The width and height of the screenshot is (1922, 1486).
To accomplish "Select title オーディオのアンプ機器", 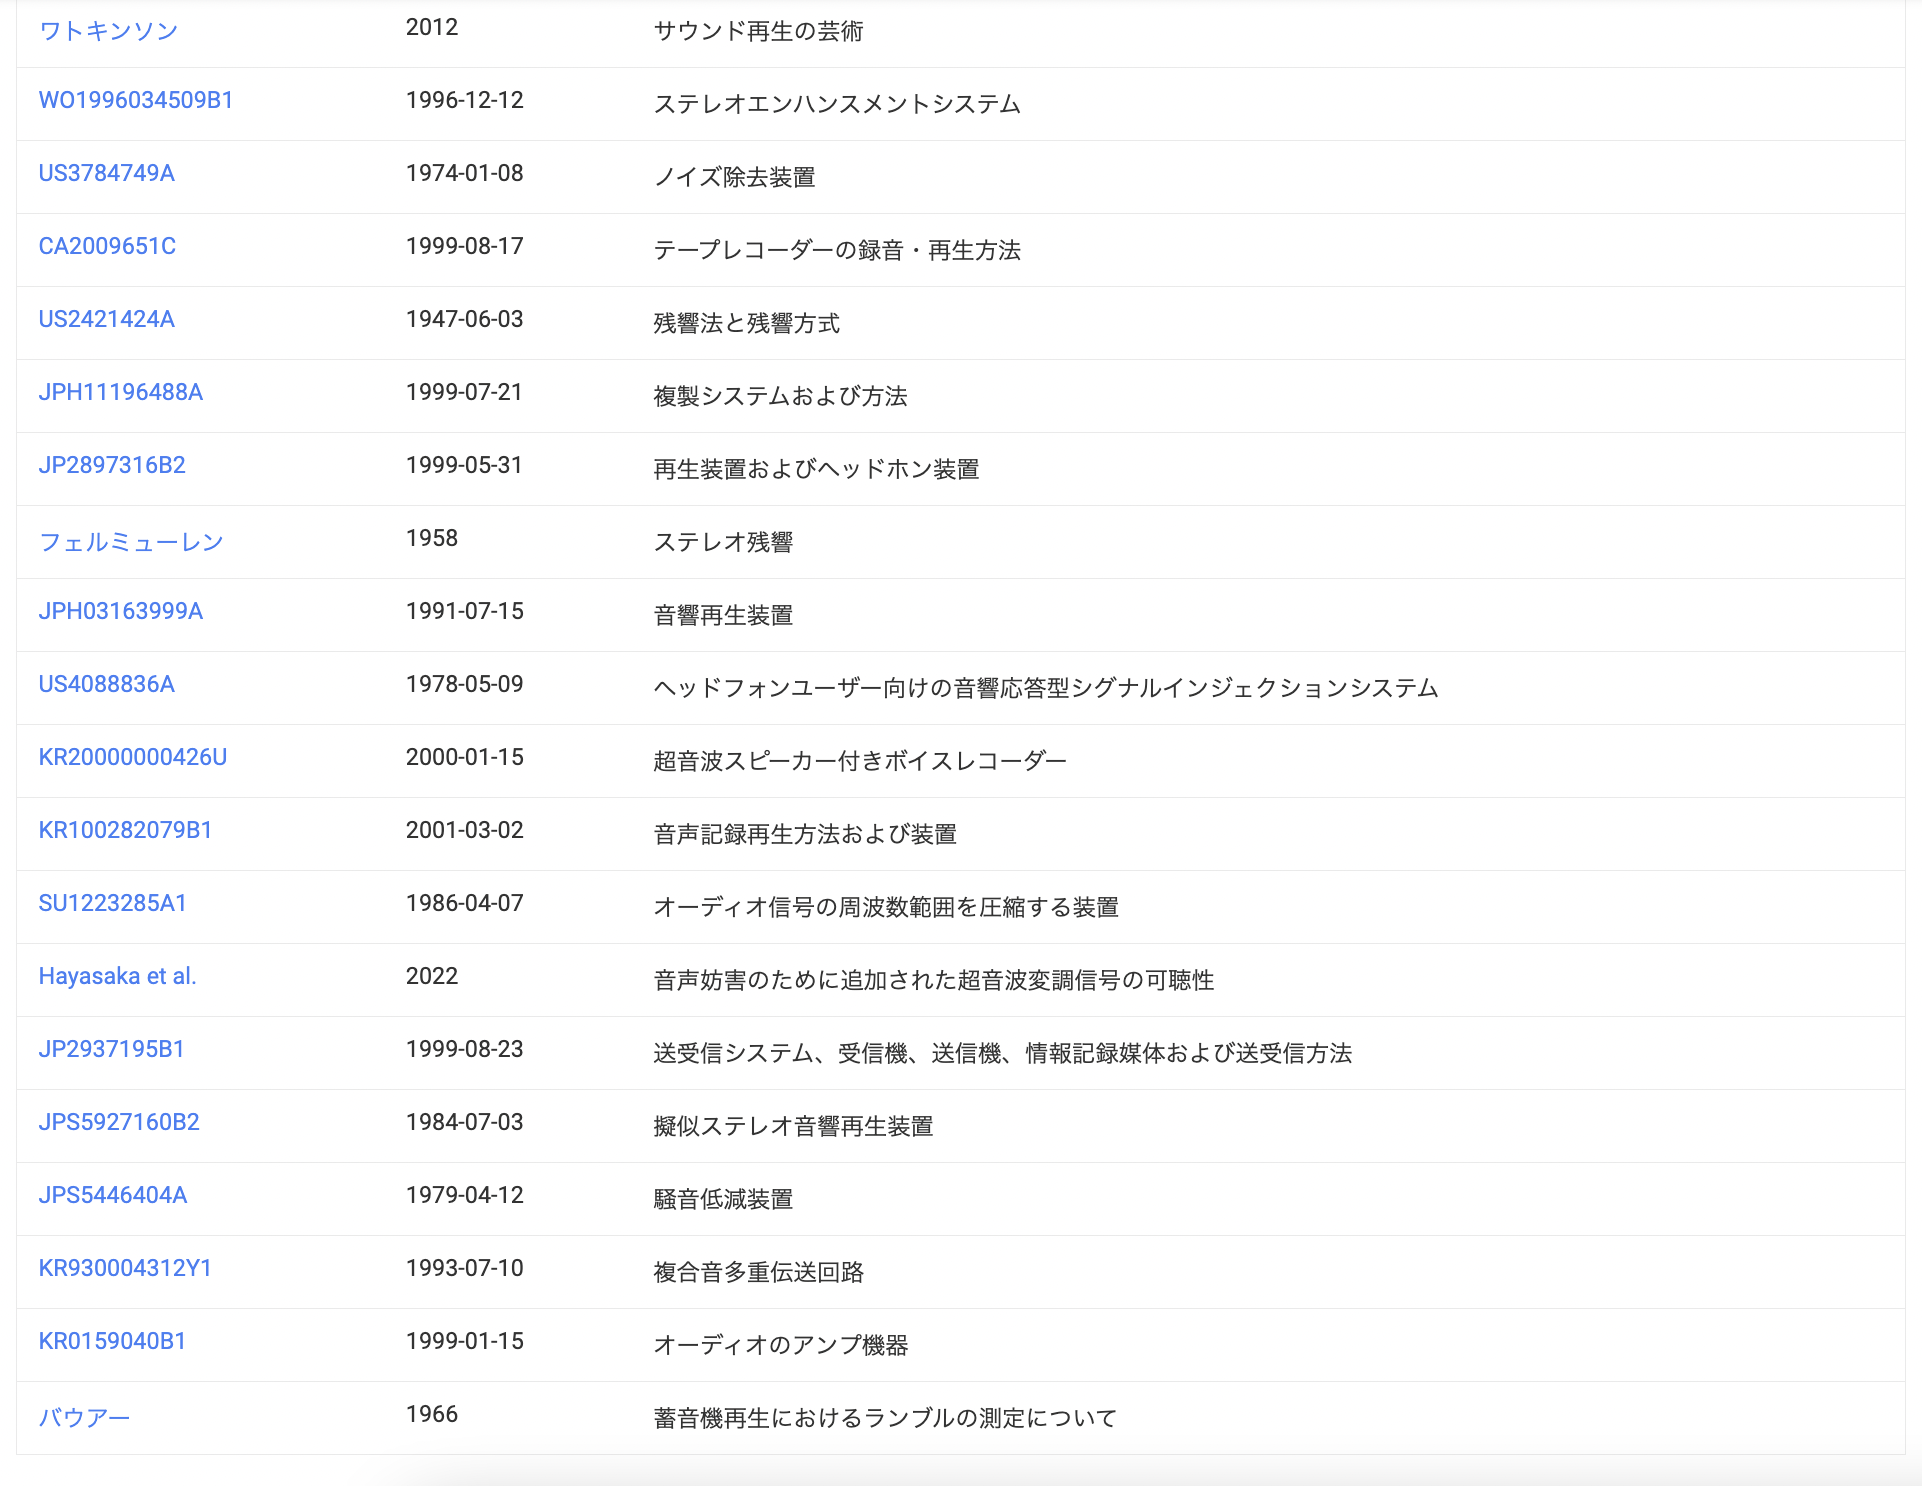I will pyautogui.click(x=780, y=1345).
